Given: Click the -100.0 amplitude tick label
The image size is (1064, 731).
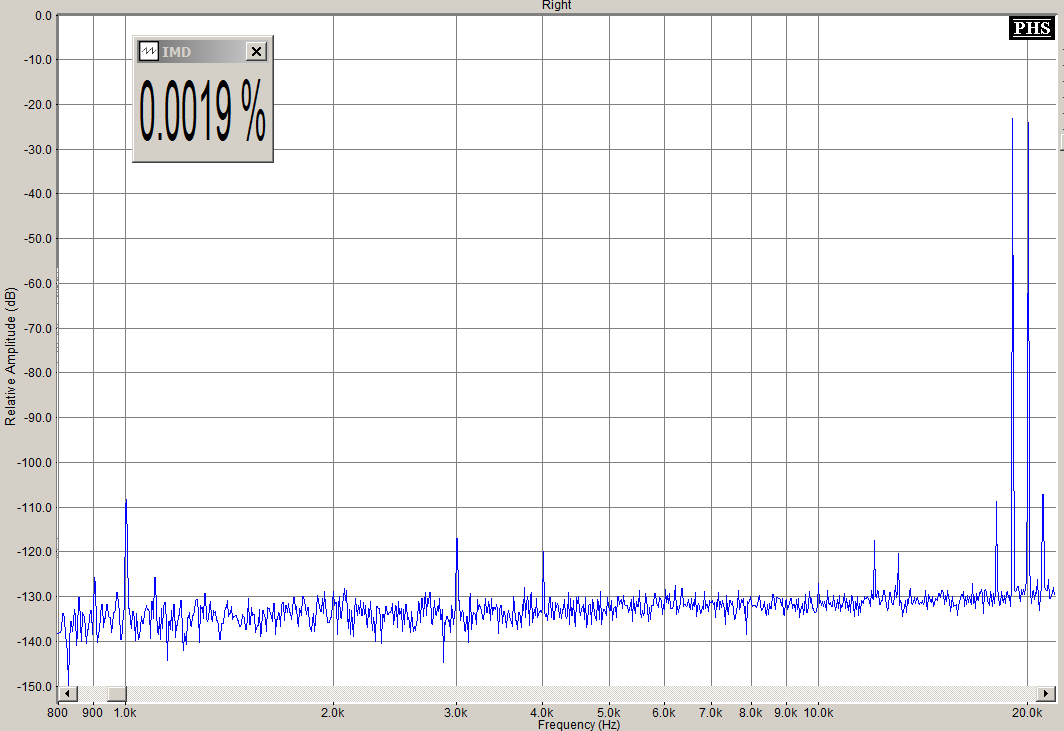Looking at the screenshot, I should (35, 462).
